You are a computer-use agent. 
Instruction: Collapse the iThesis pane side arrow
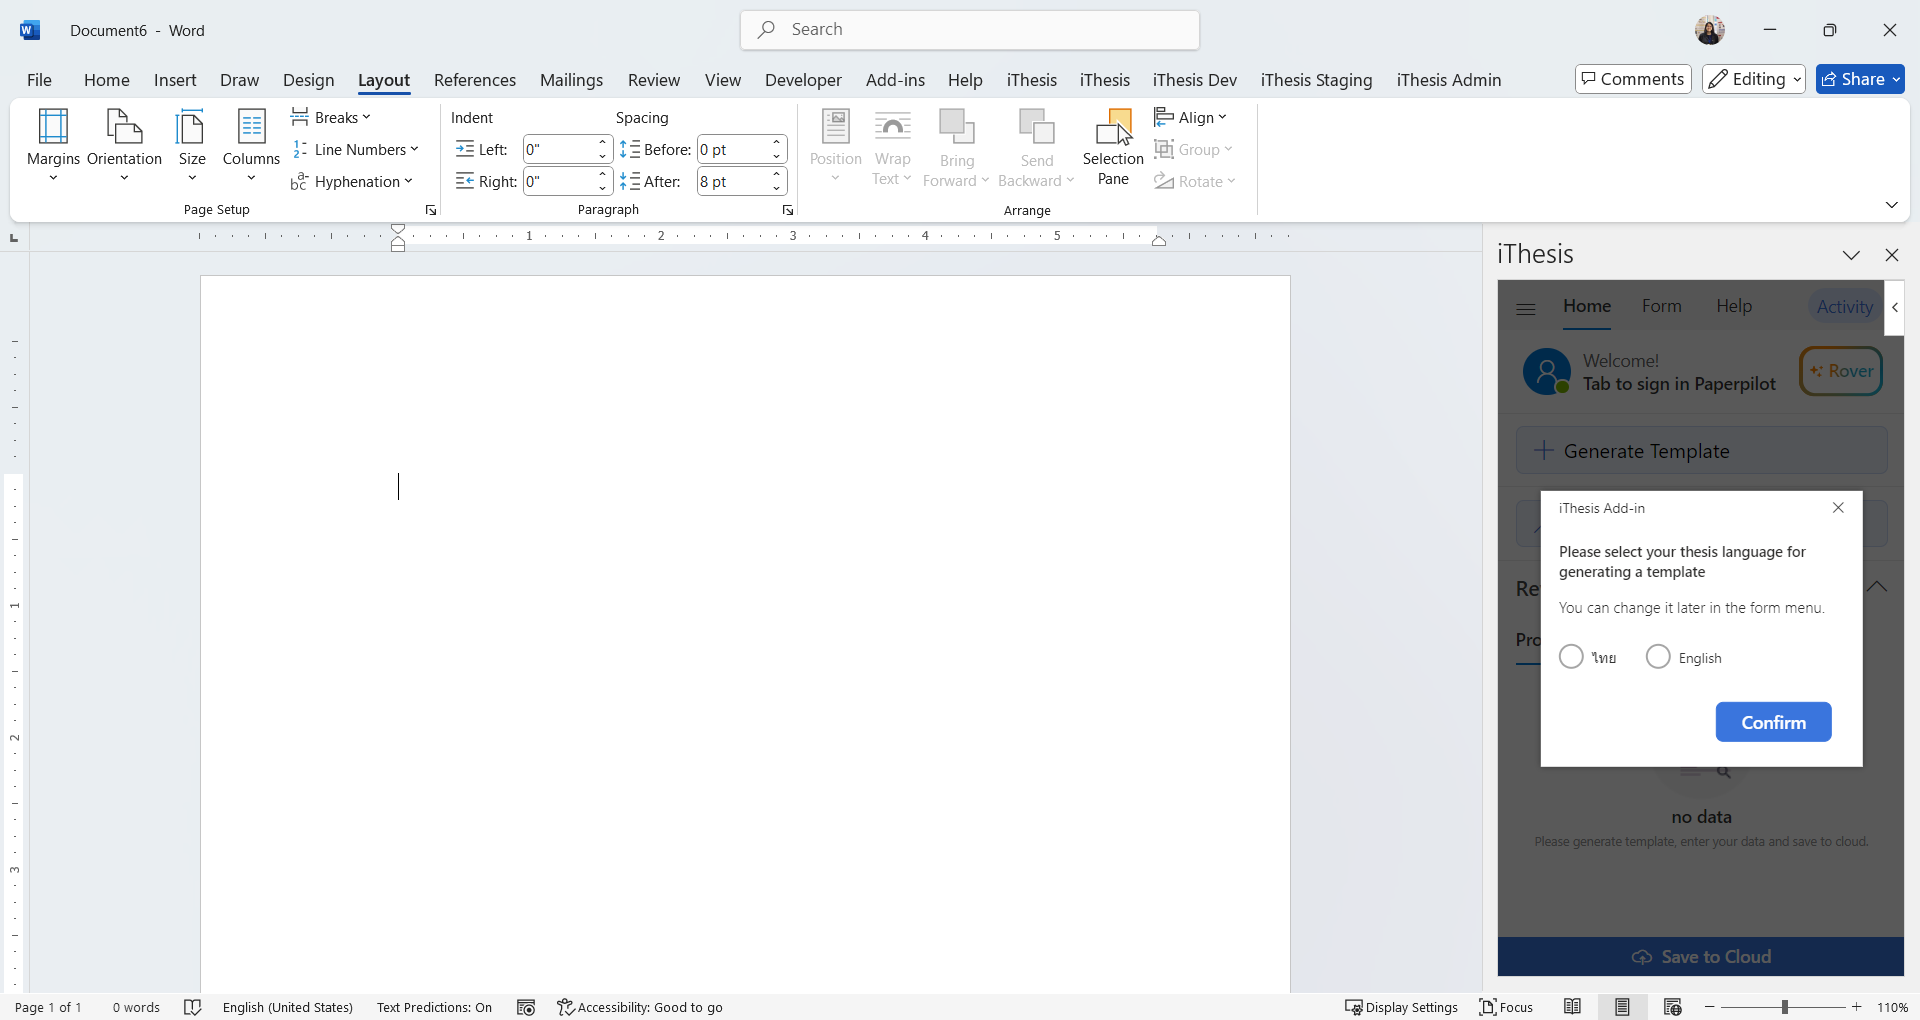tap(1894, 308)
